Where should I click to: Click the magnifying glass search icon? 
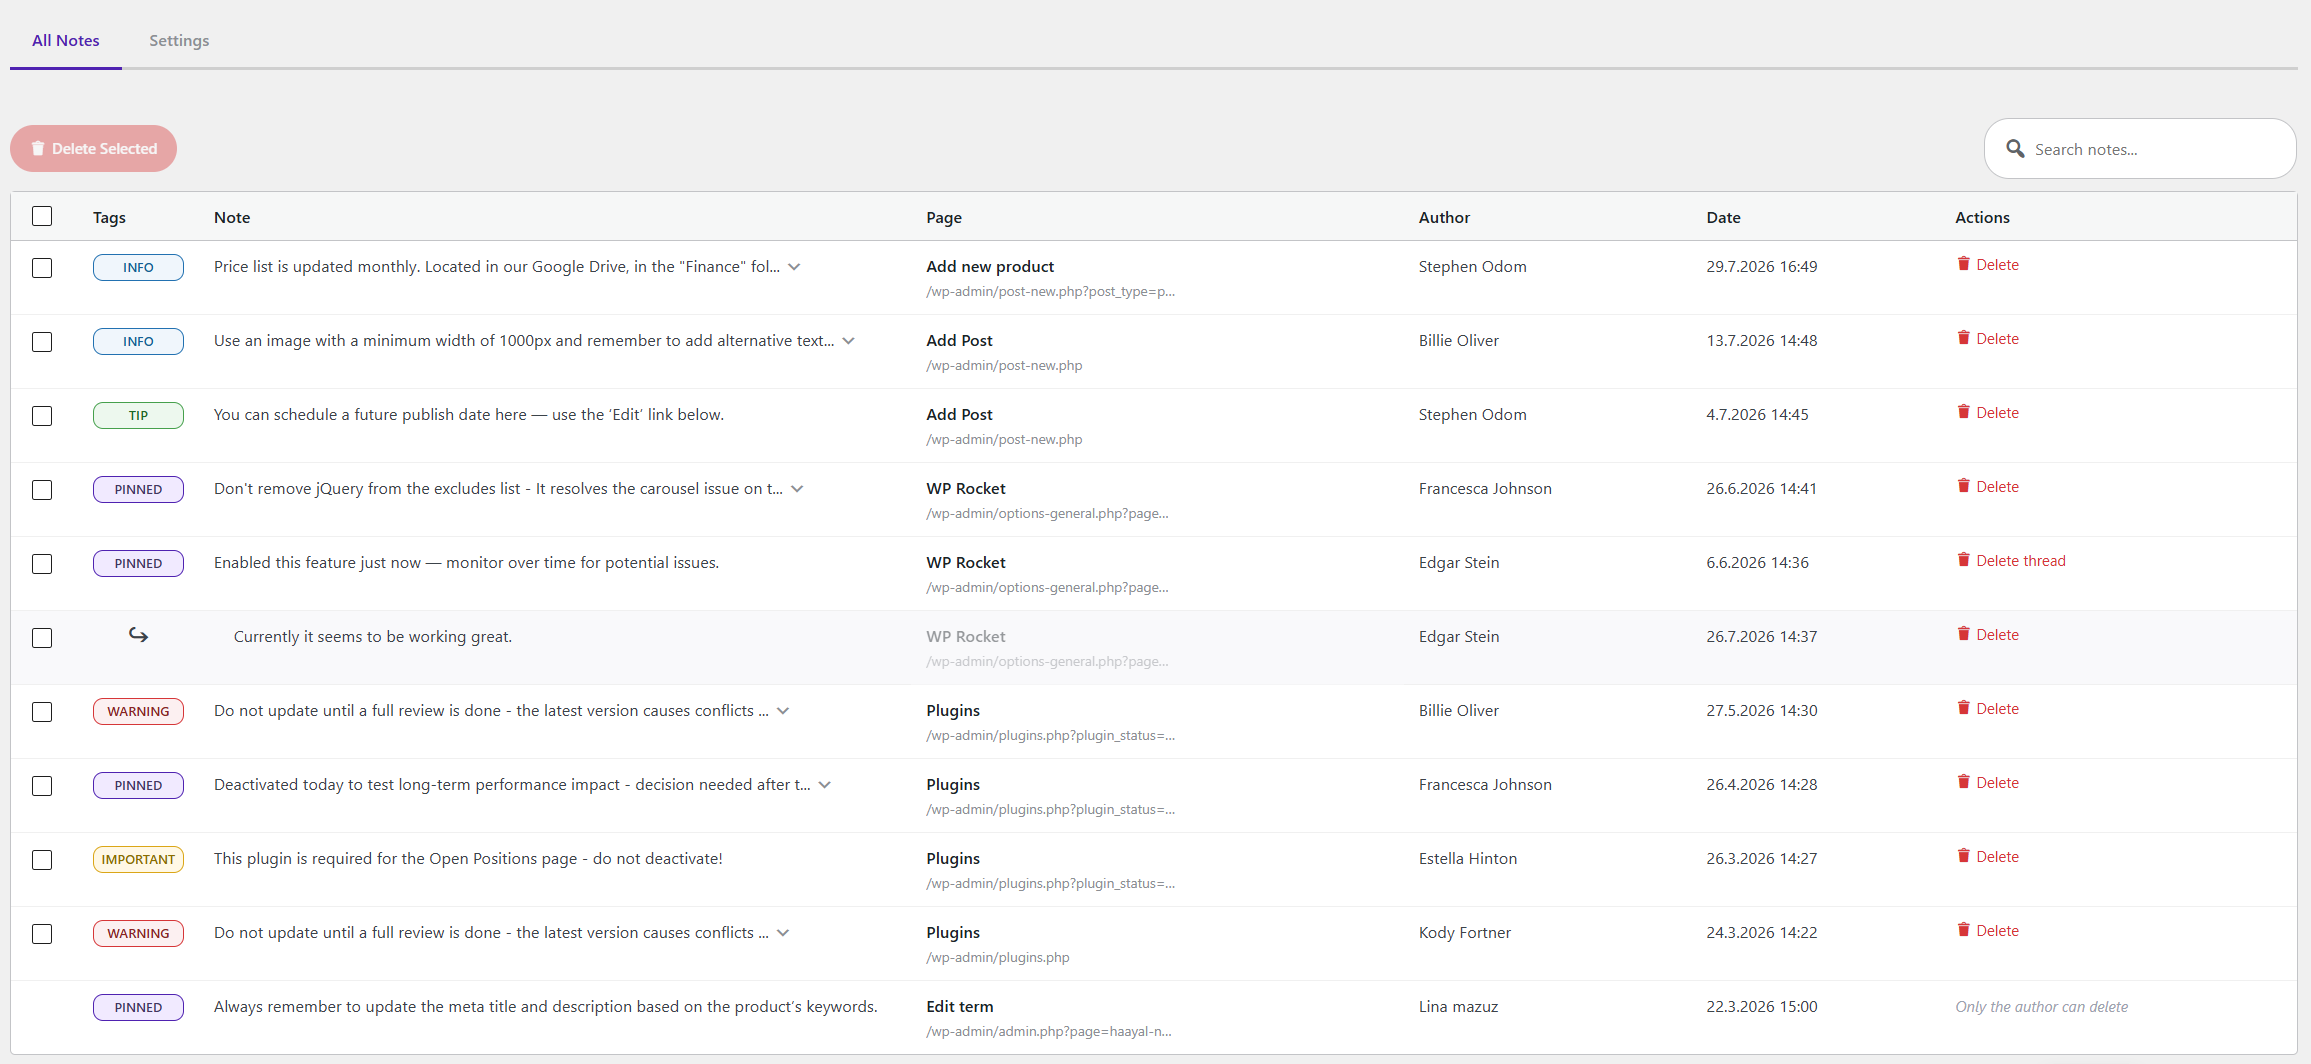[2016, 148]
